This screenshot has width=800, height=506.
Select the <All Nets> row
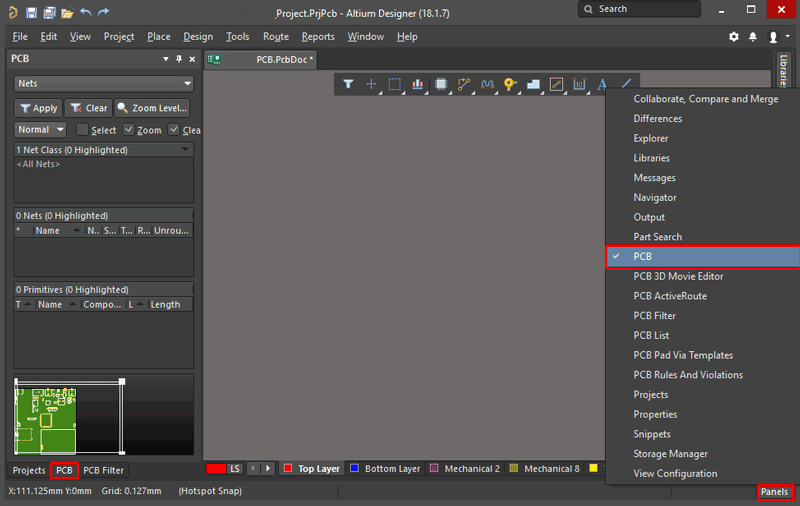pyautogui.click(x=104, y=164)
